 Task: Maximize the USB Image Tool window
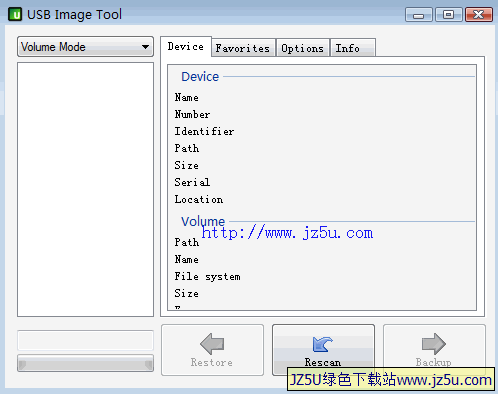click(x=449, y=15)
